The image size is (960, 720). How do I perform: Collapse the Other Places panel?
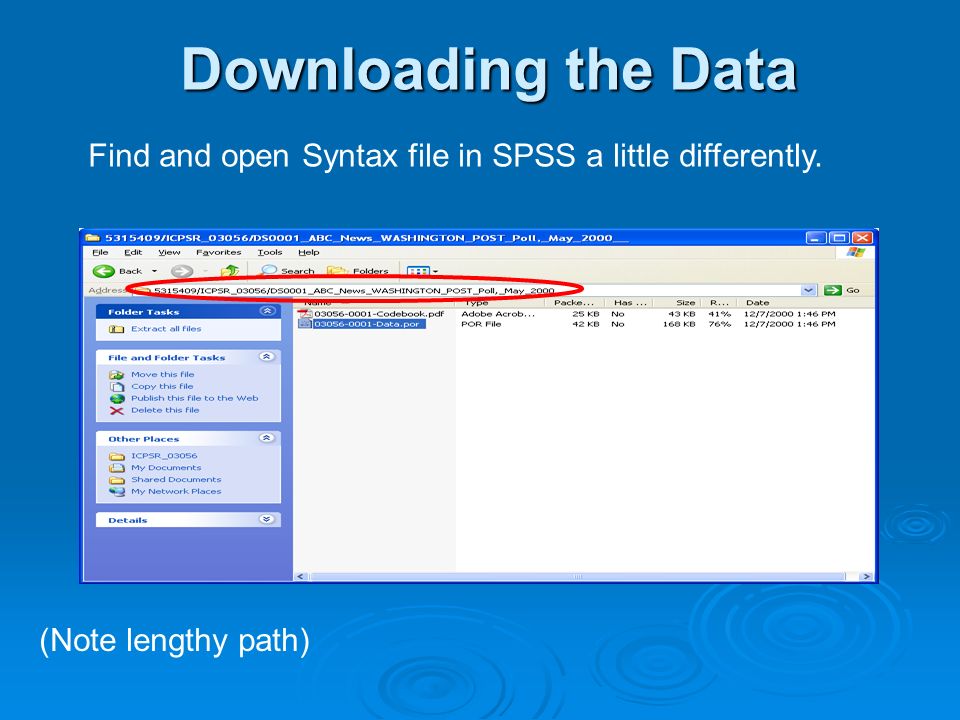[x=266, y=438]
